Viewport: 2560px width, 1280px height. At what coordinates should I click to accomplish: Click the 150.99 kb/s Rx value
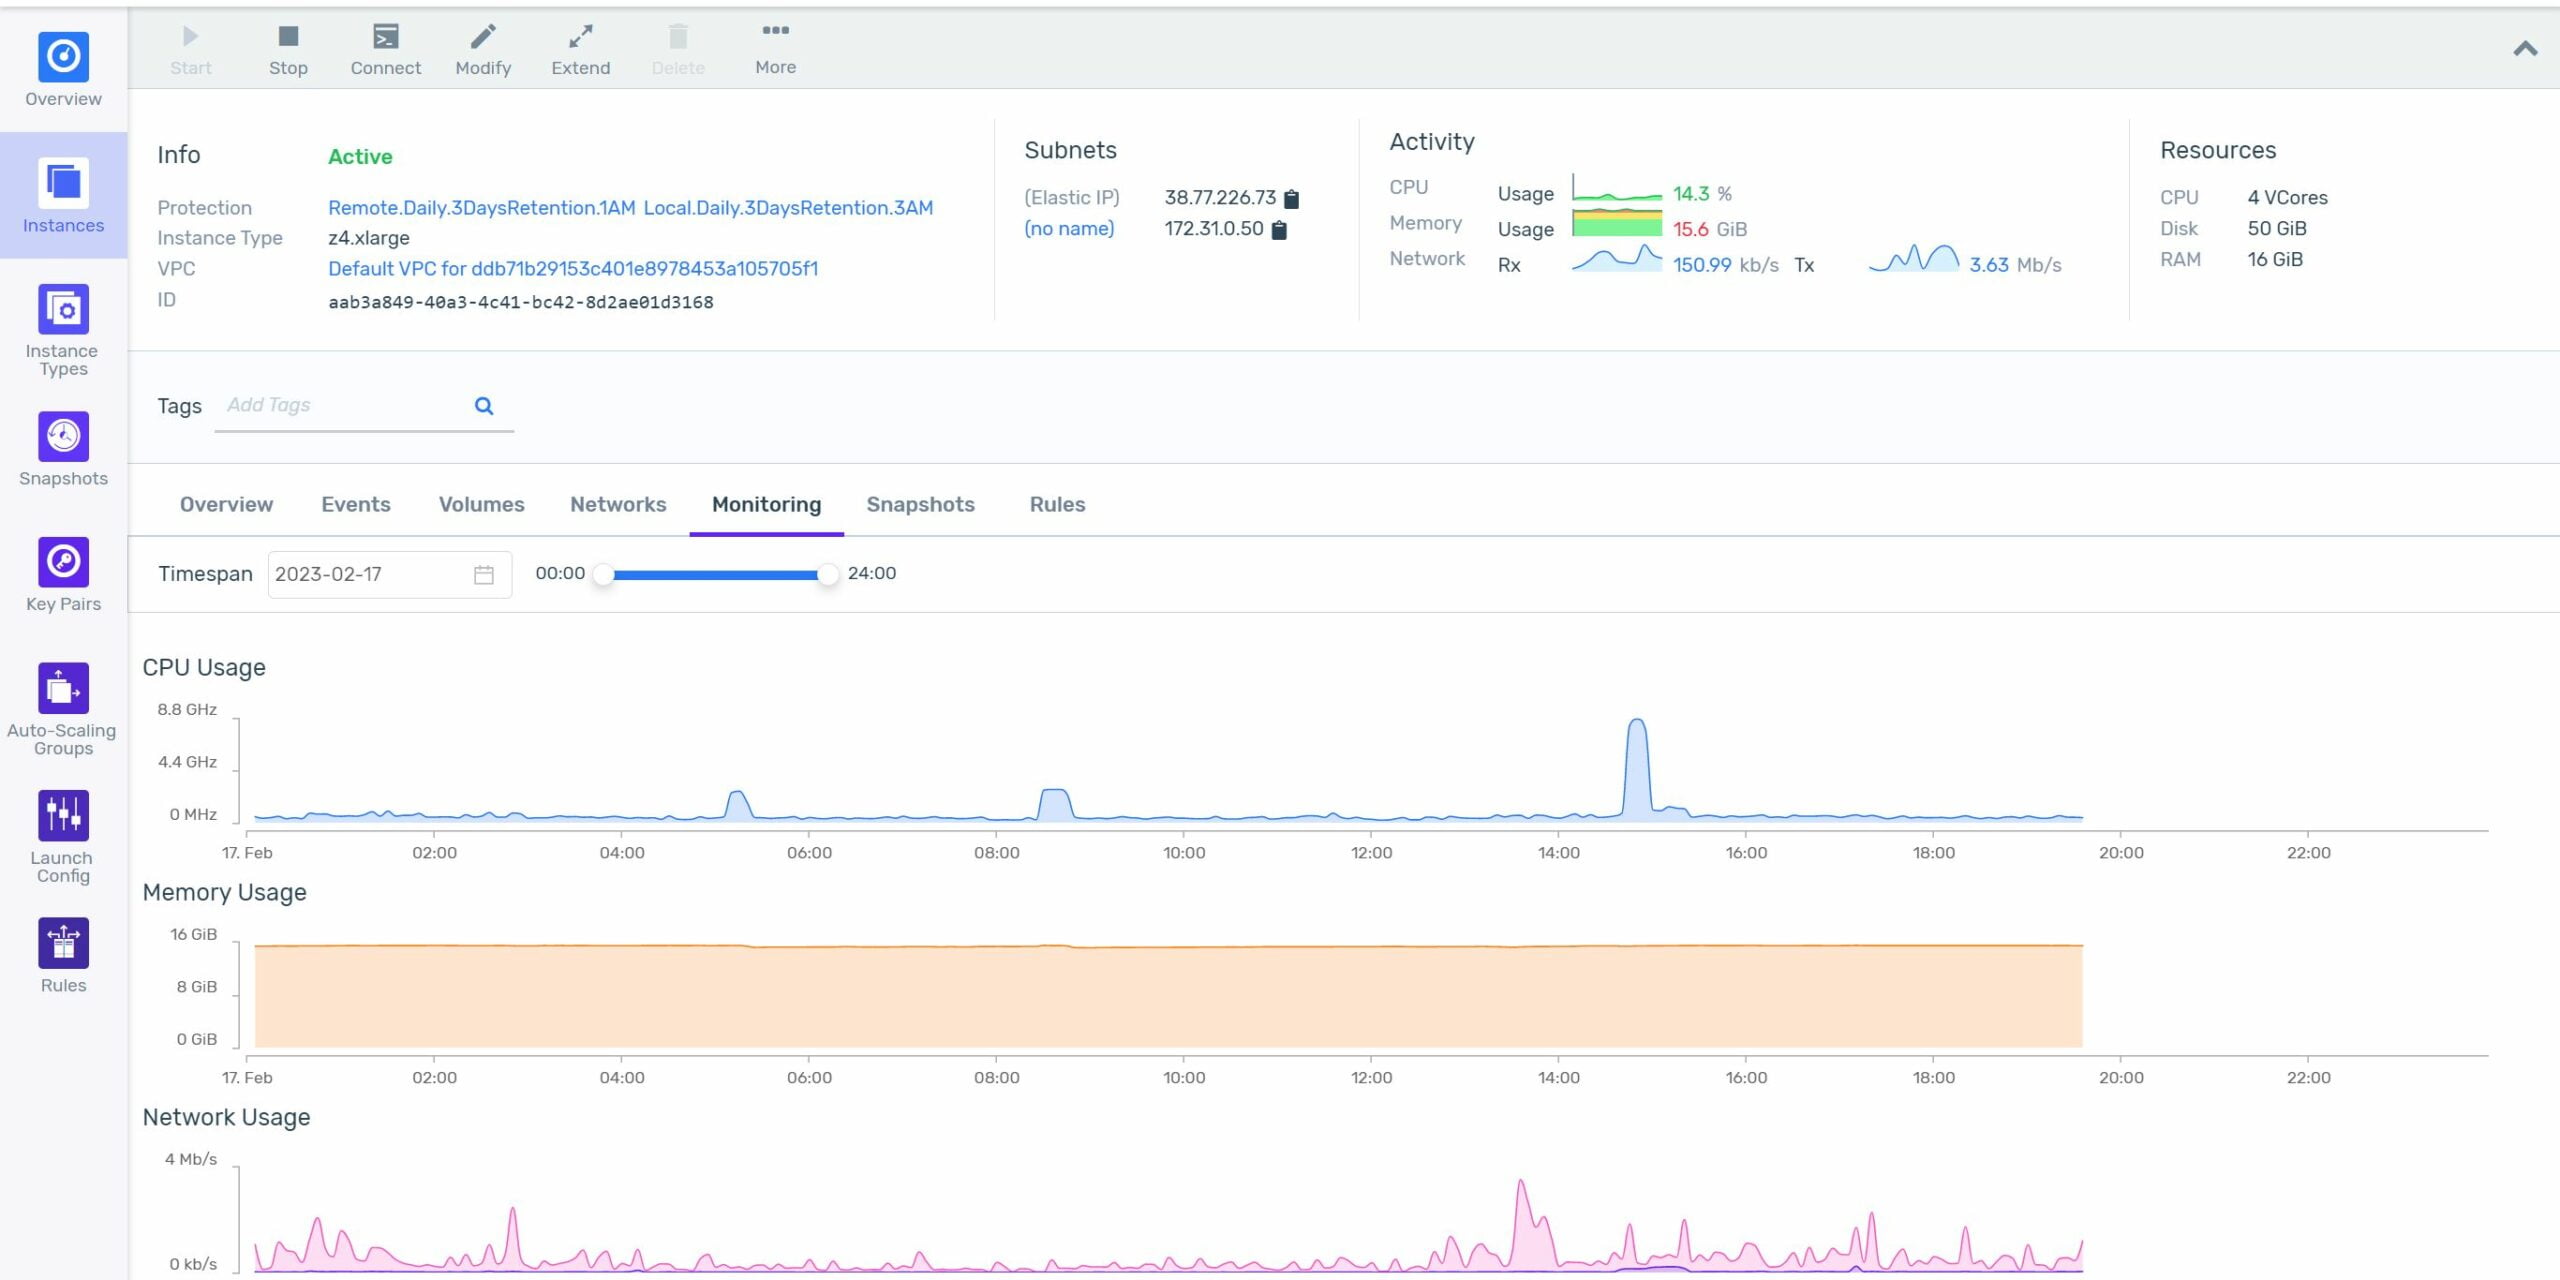(x=1726, y=265)
